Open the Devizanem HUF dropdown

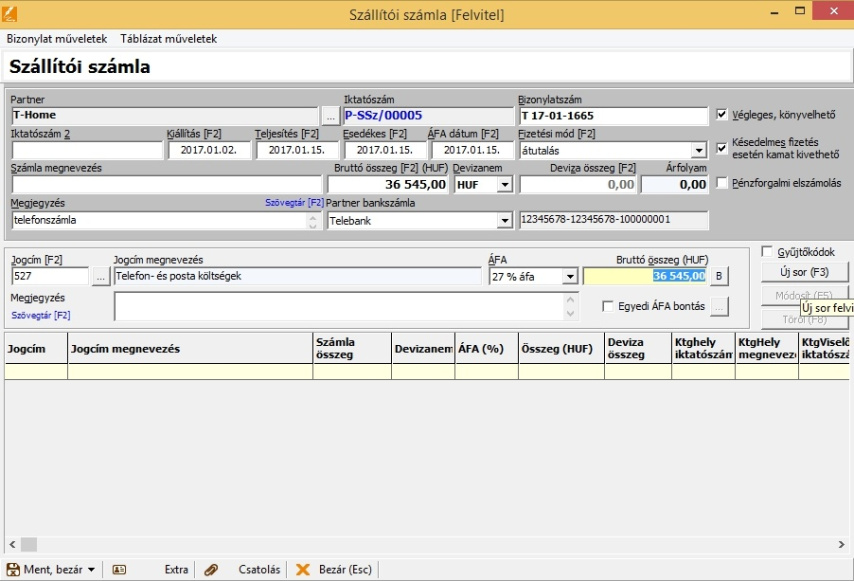505,185
